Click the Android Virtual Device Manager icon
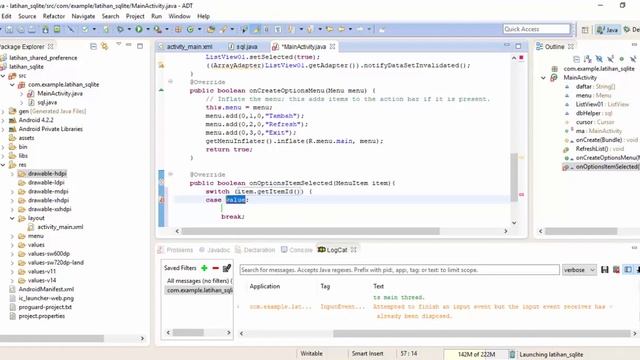Screen dimensions: 640x360 point(57,29)
